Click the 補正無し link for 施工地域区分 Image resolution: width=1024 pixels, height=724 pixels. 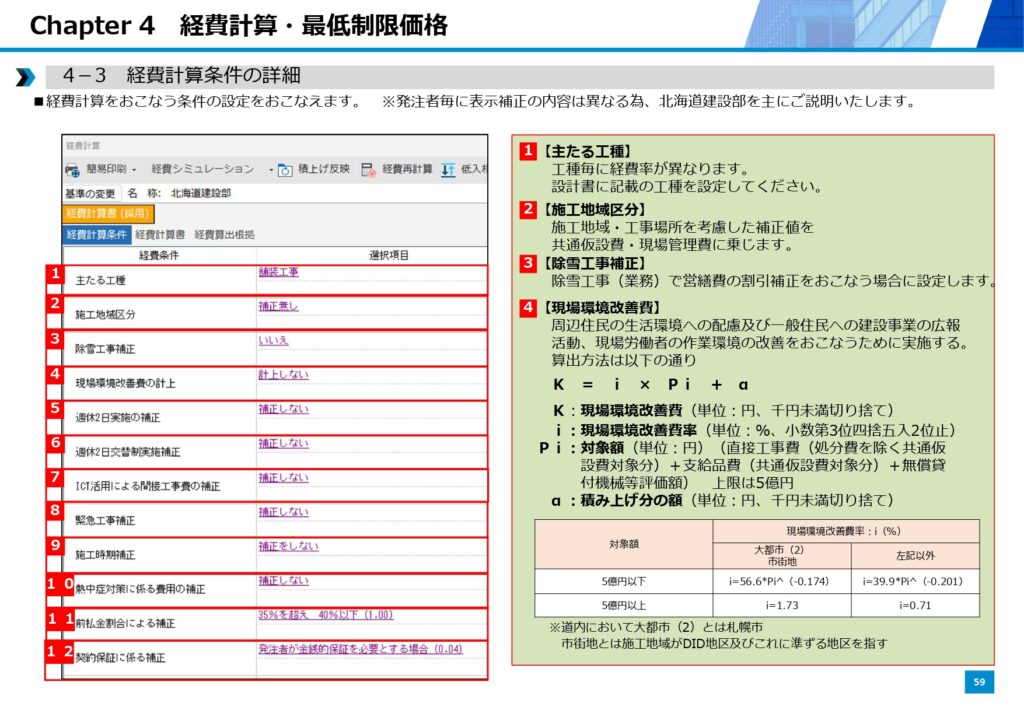click(x=278, y=306)
